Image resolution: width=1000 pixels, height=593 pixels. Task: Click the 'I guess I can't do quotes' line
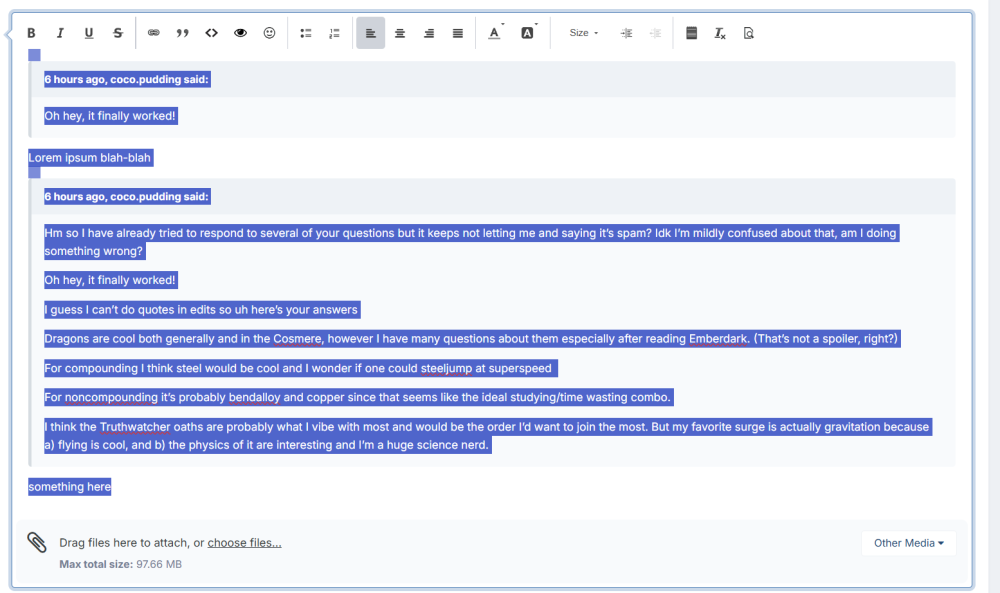point(201,309)
